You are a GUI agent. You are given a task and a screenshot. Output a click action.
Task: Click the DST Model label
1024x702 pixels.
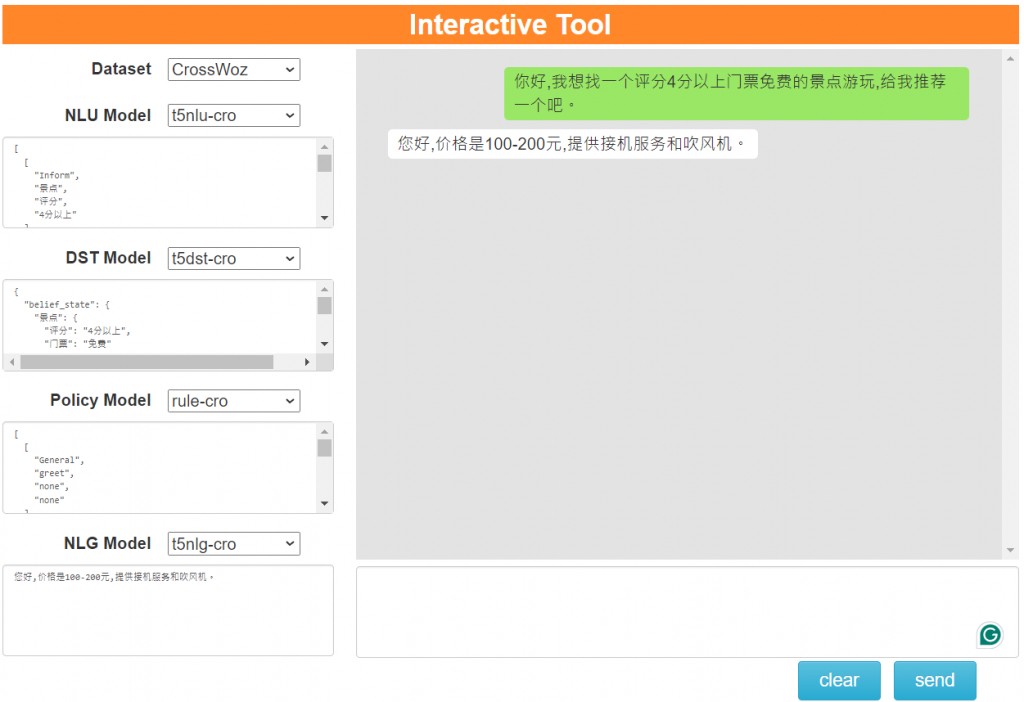(x=108, y=258)
